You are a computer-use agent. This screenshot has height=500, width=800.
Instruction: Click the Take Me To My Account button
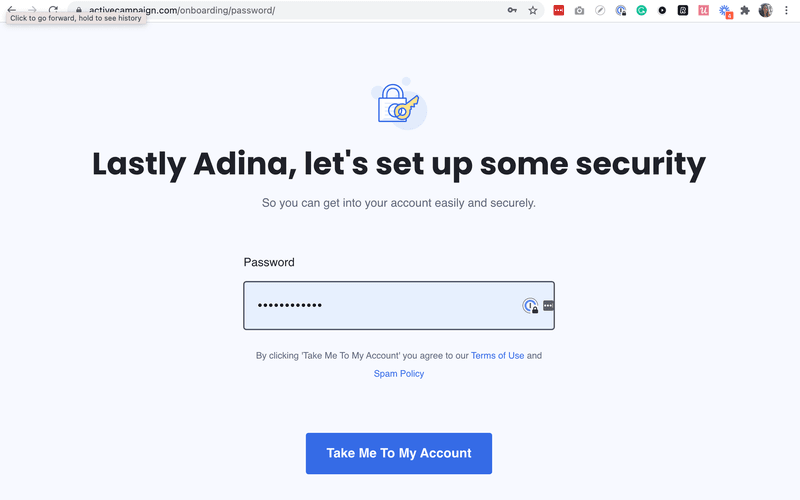399,453
